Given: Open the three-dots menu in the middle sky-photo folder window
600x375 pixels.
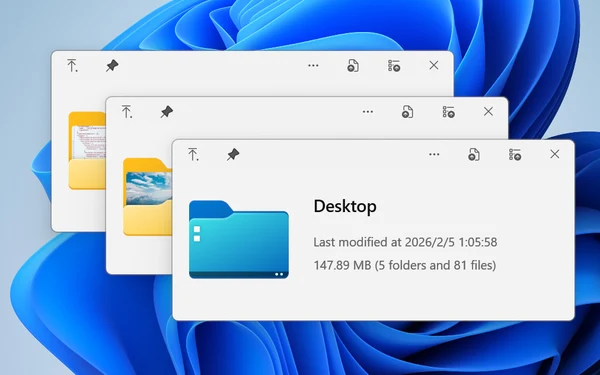Looking at the screenshot, I should click(x=368, y=112).
